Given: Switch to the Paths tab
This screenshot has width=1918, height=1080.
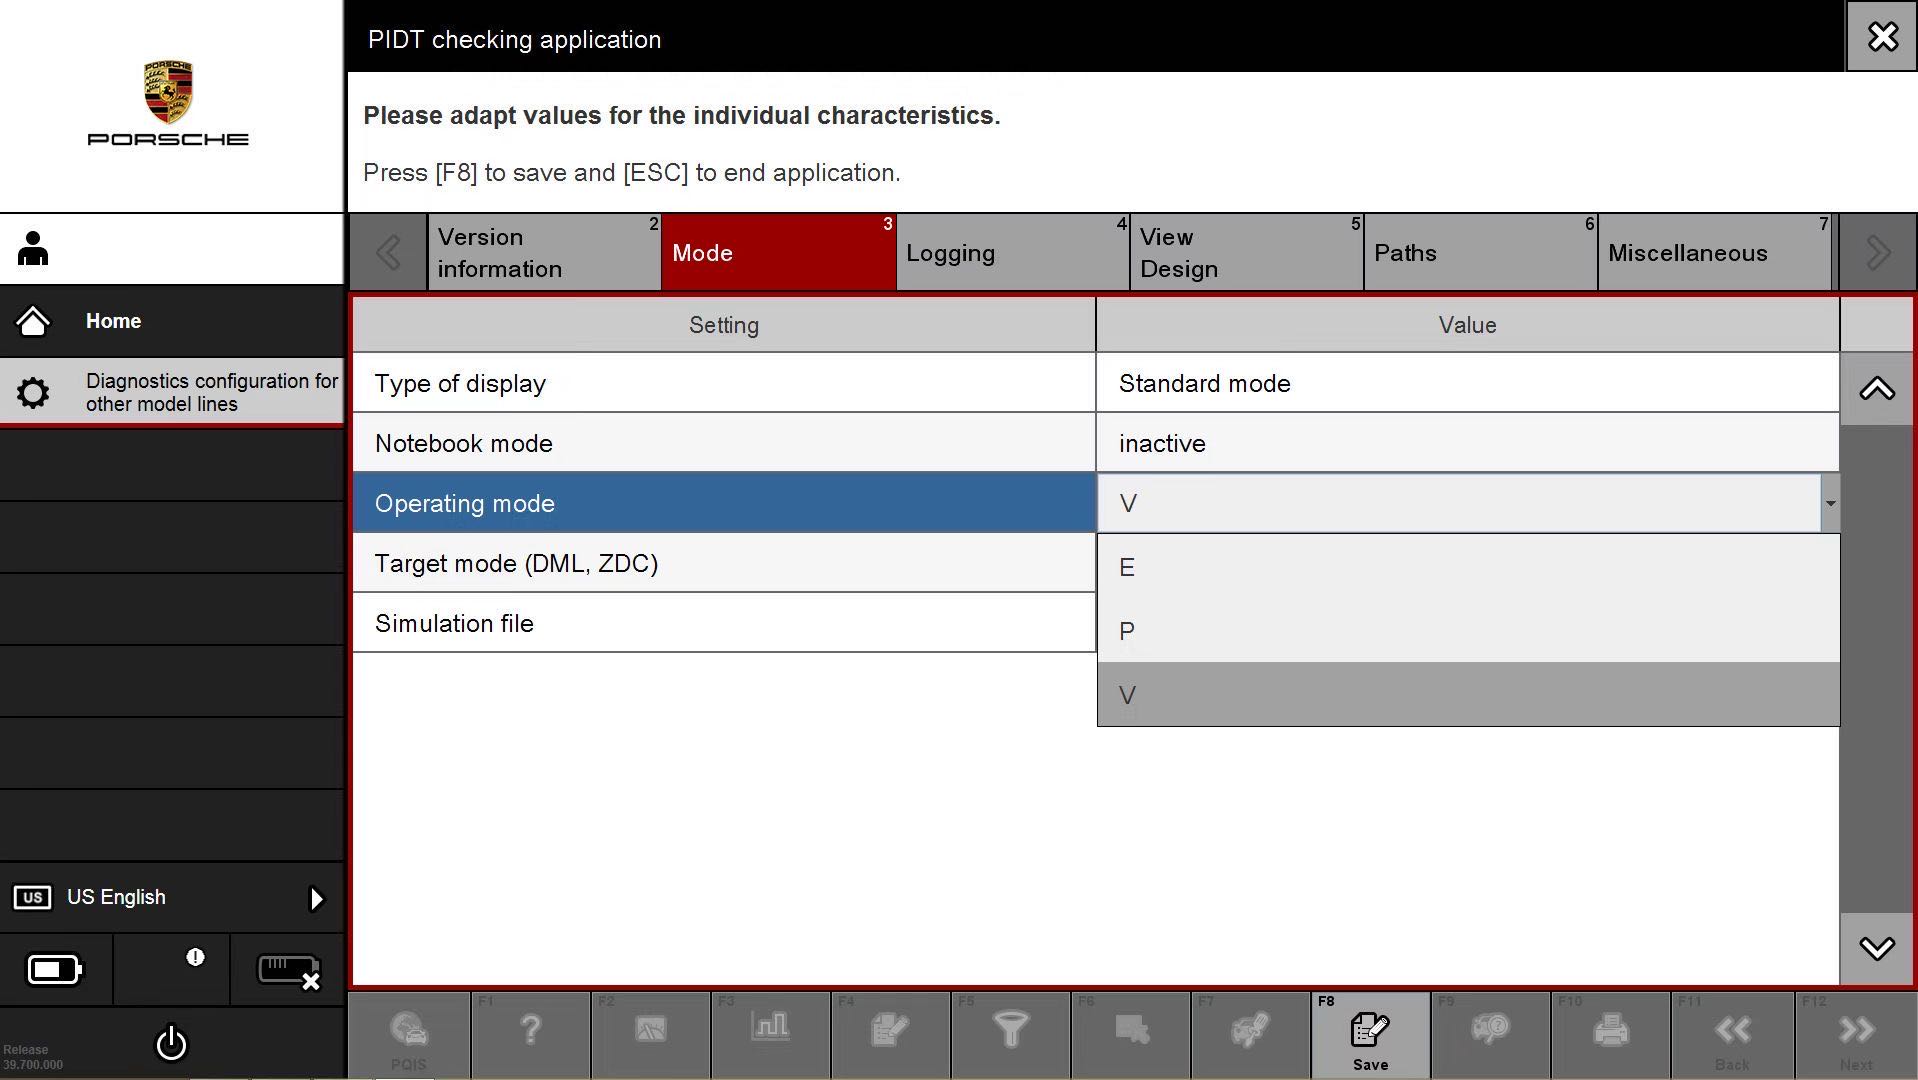Looking at the screenshot, I should (x=1481, y=253).
